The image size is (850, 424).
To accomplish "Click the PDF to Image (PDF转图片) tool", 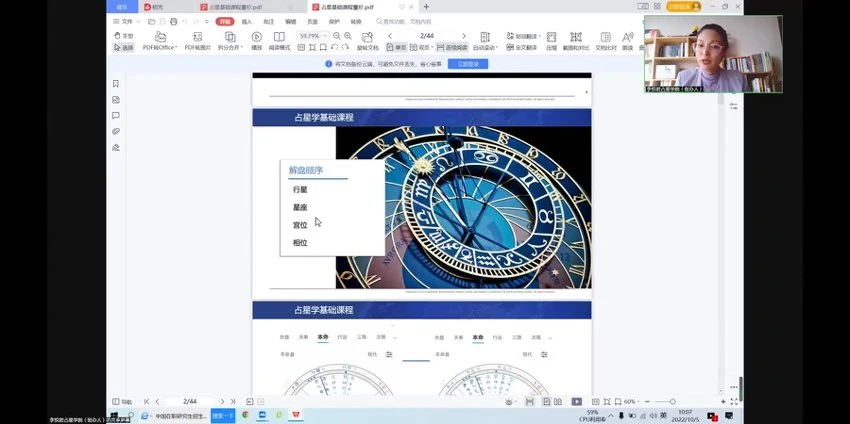I will pyautogui.click(x=198, y=41).
